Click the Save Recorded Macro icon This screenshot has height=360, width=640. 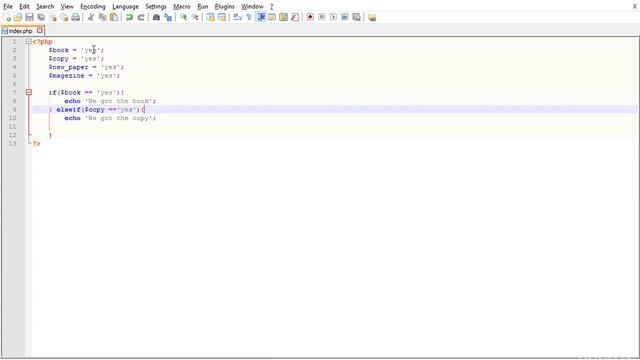356,17
